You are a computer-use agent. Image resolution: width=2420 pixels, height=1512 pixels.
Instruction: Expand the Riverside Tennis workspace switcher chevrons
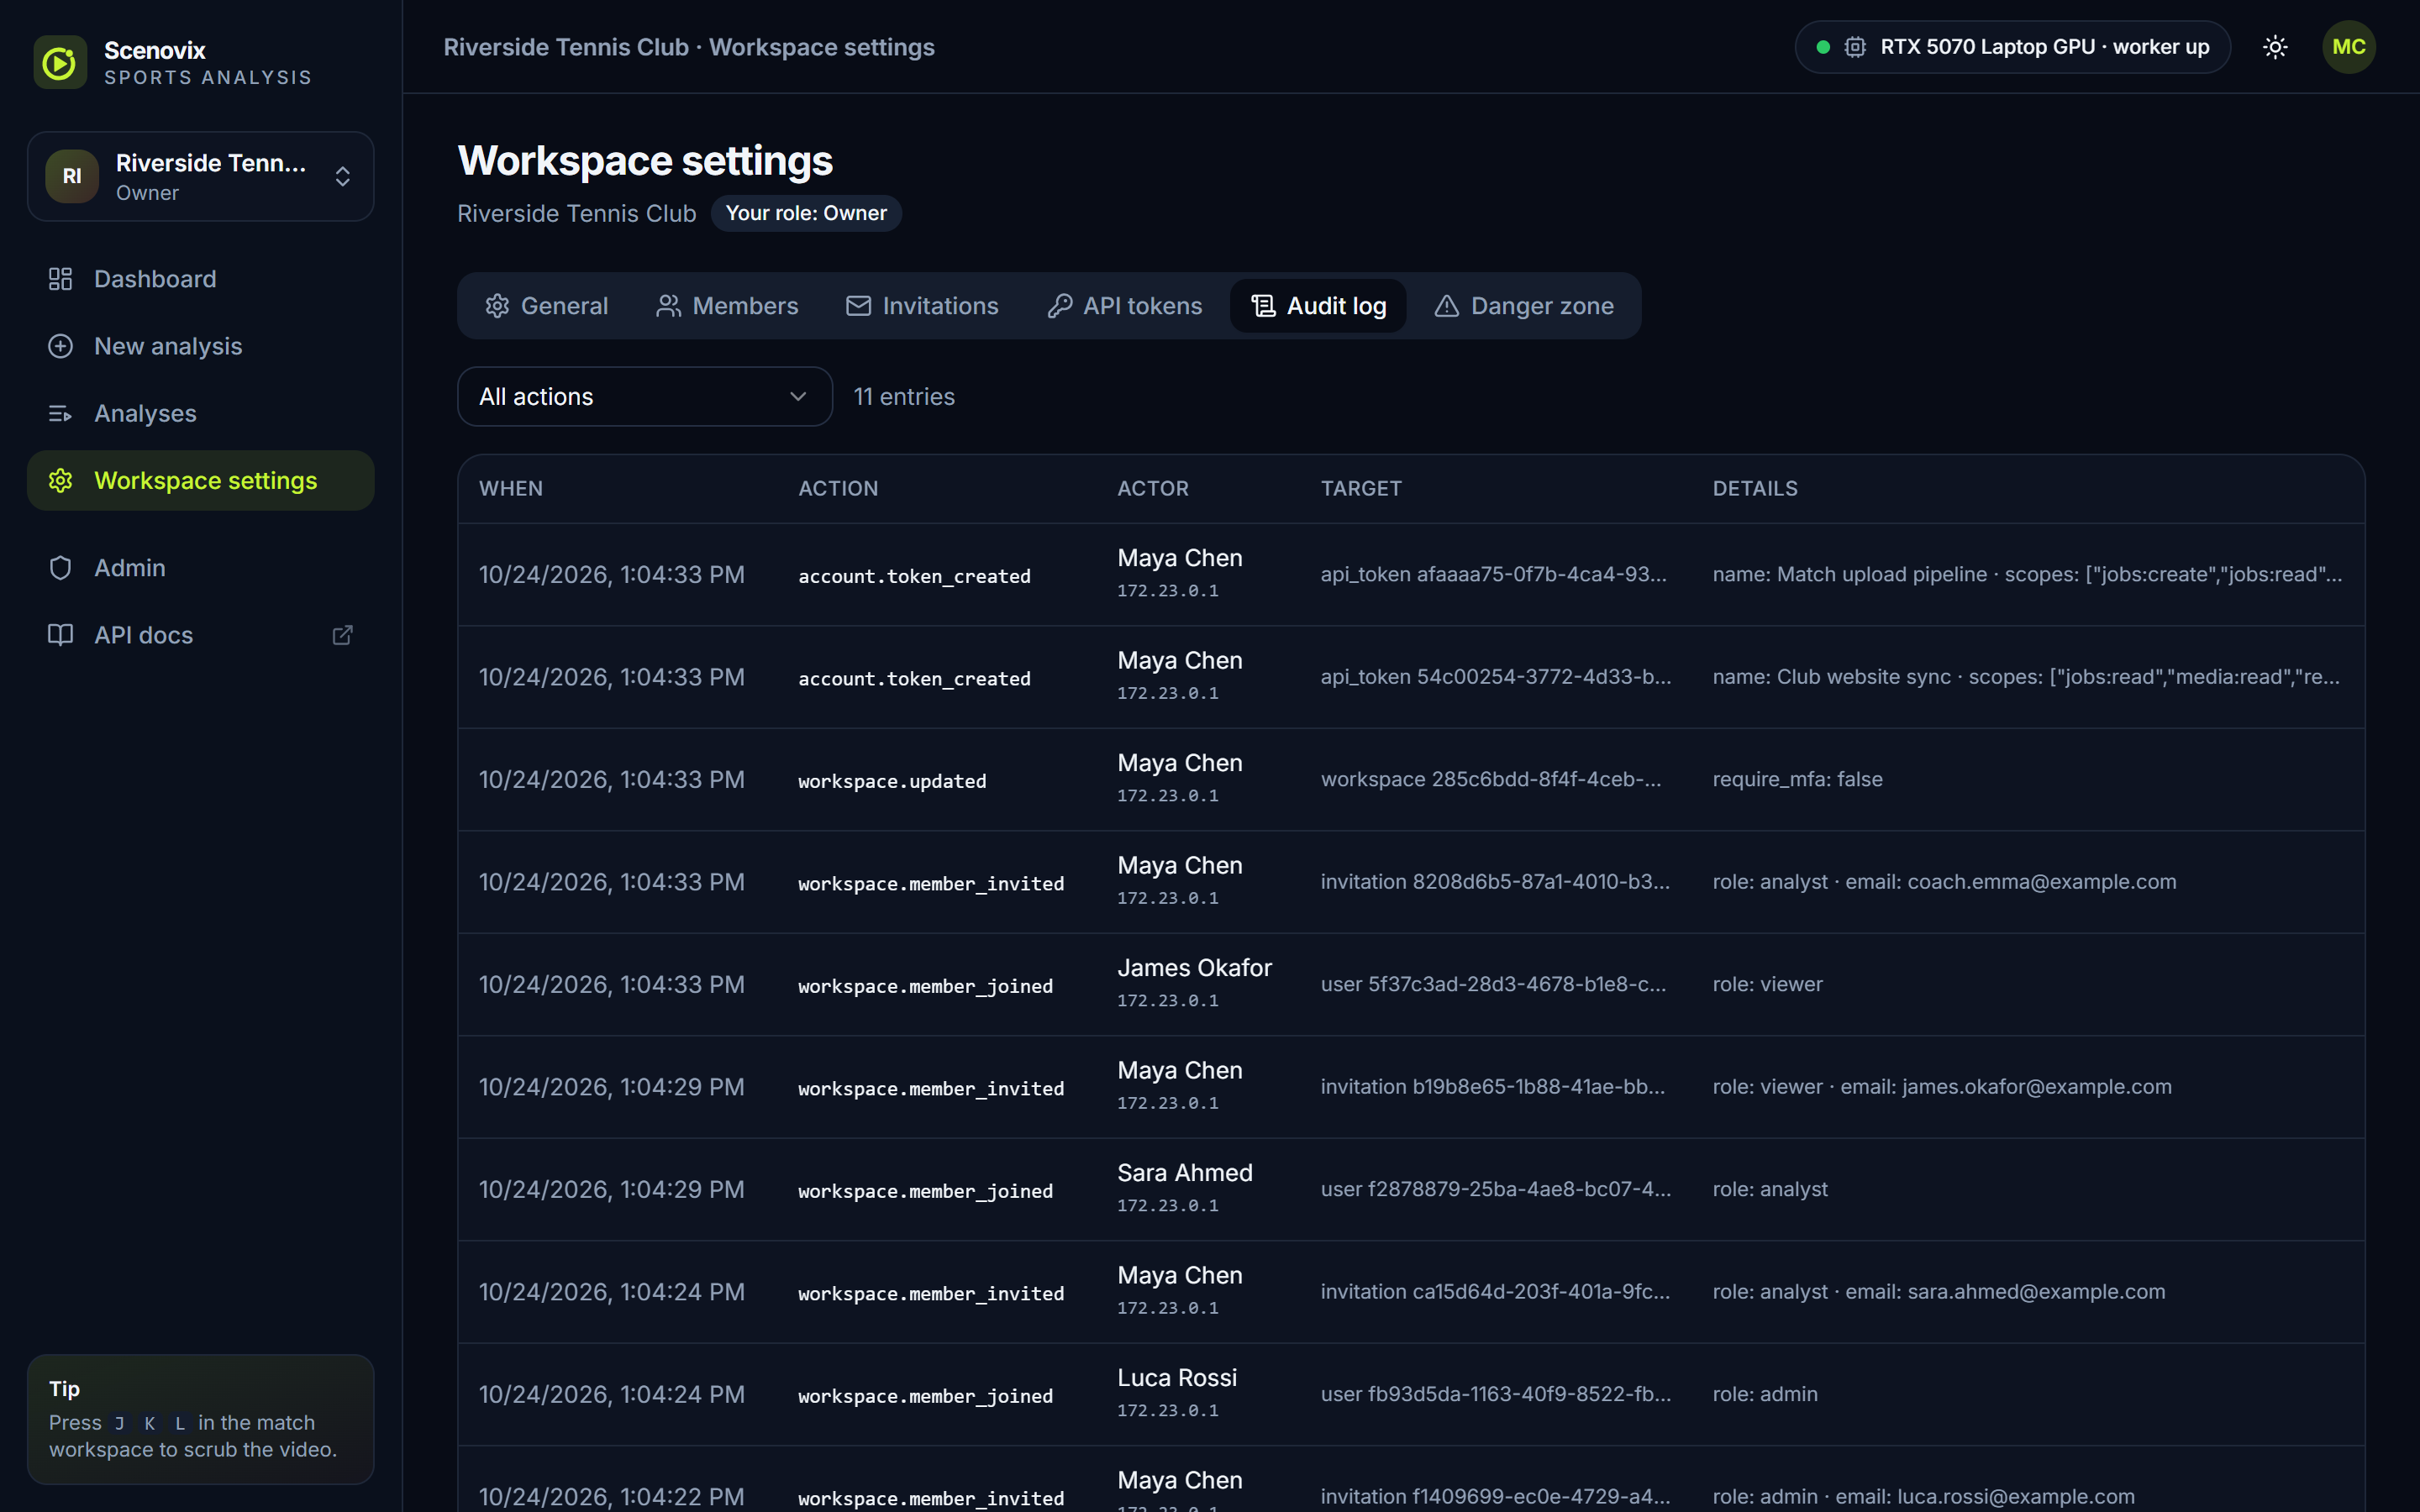tap(342, 177)
